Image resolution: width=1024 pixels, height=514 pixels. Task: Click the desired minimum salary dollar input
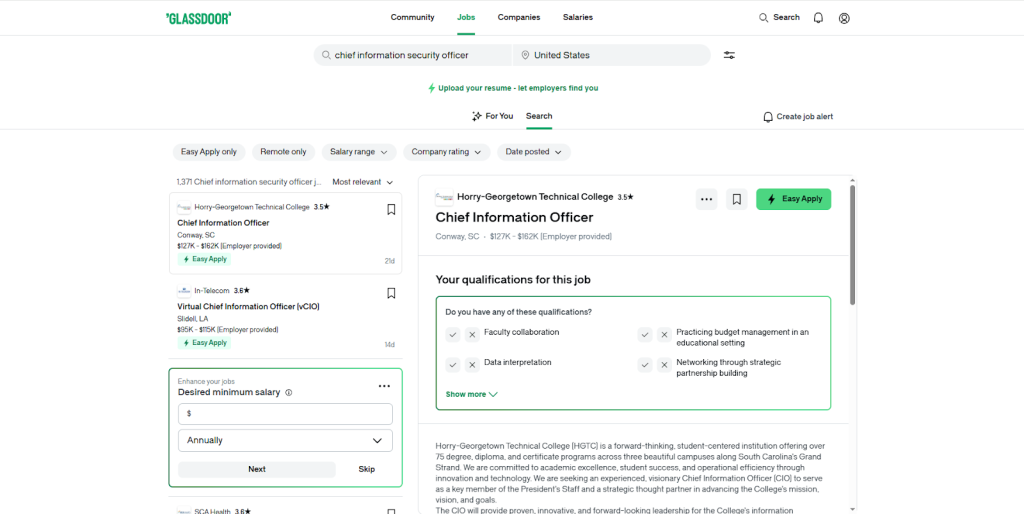(x=285, y=414)
